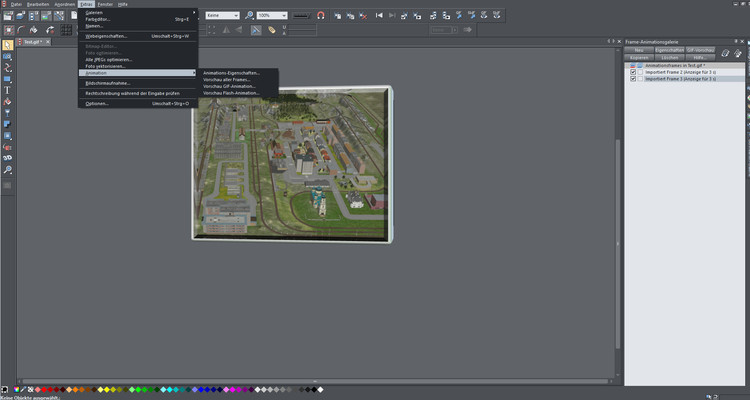
Task: Choose Alle JPEGs optimieren...
Action: pos(138,59)
